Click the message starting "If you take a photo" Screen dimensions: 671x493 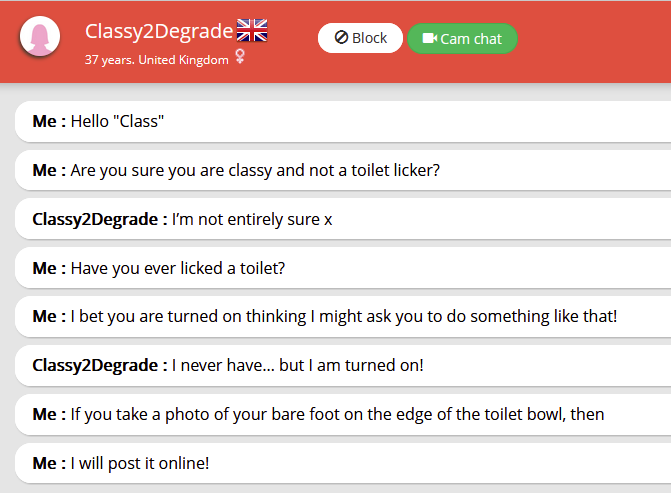(x=340, y=414)
